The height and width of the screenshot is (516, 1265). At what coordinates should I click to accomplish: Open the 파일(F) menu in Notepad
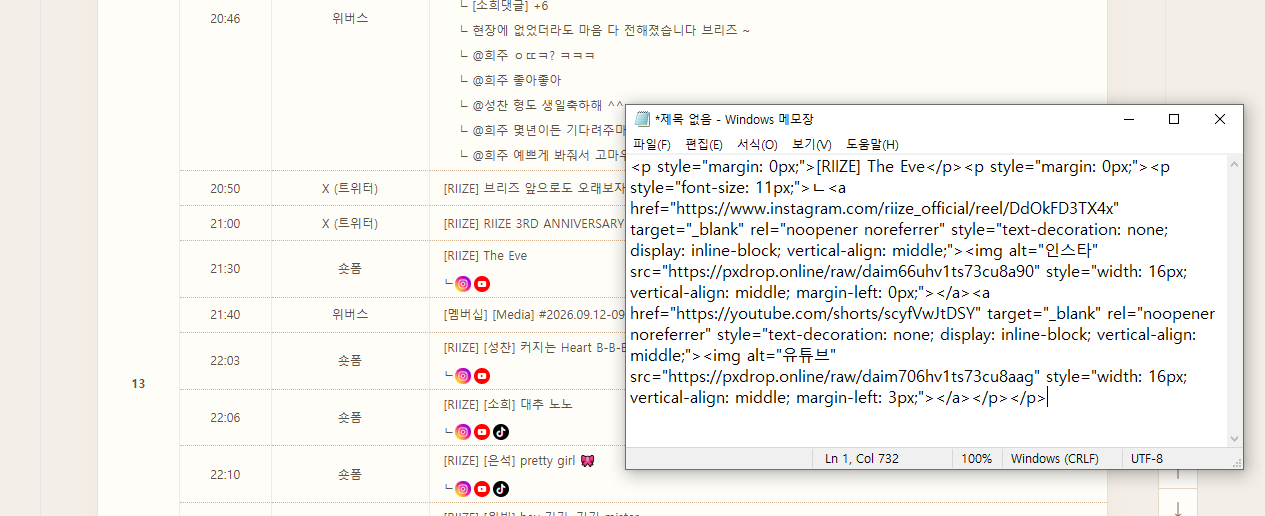pos(652,145)
